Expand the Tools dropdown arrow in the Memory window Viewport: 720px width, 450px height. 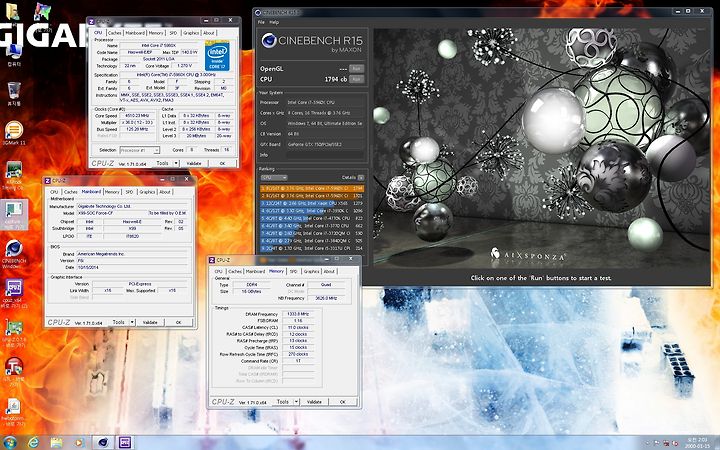pyautogui.click(x=297, y=402)
